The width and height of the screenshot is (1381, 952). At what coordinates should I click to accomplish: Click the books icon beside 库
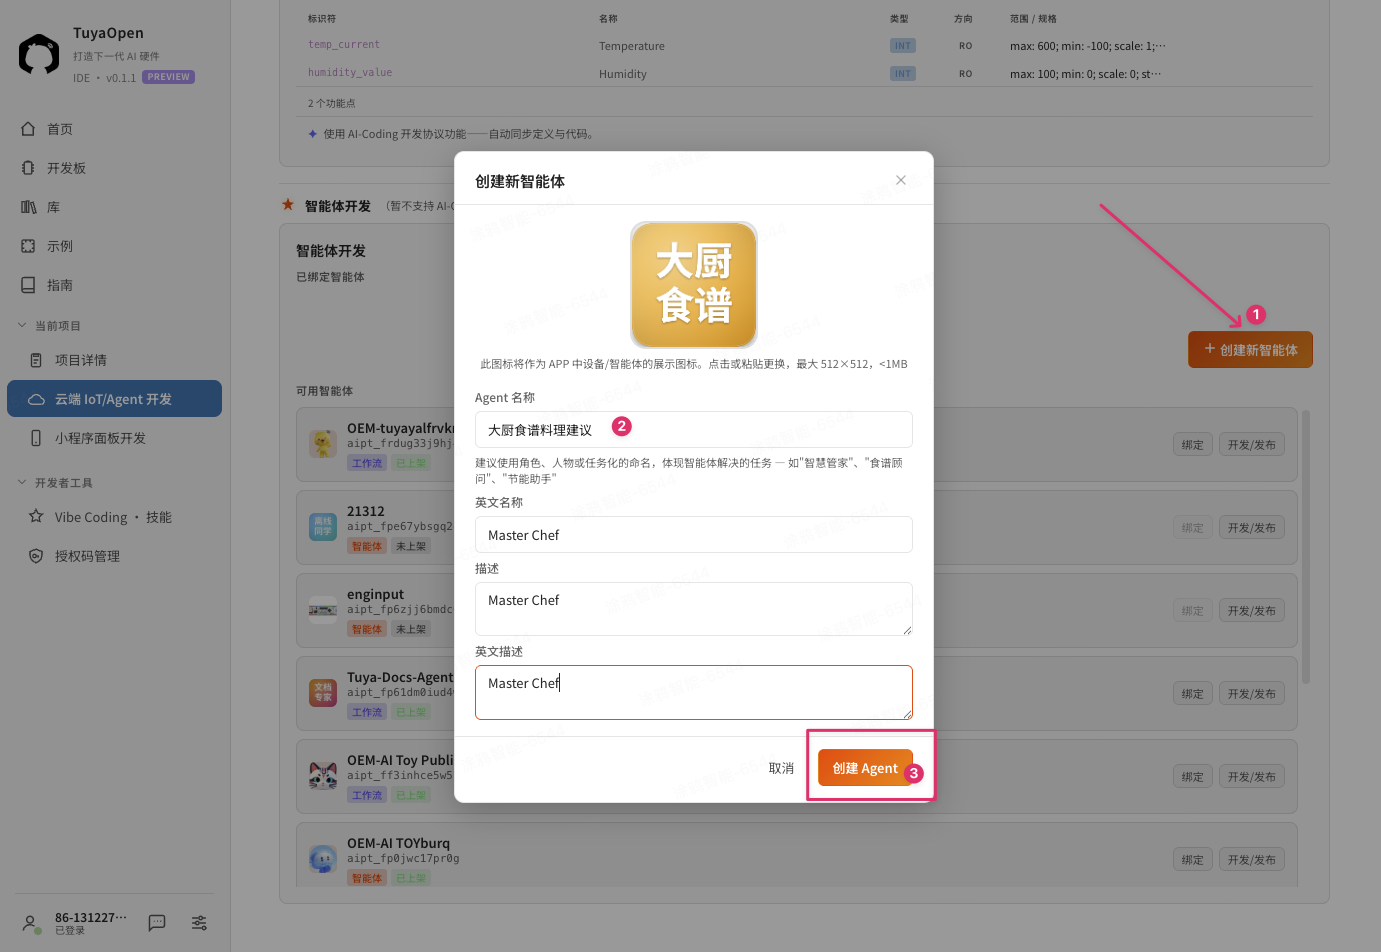coord(28,207)
